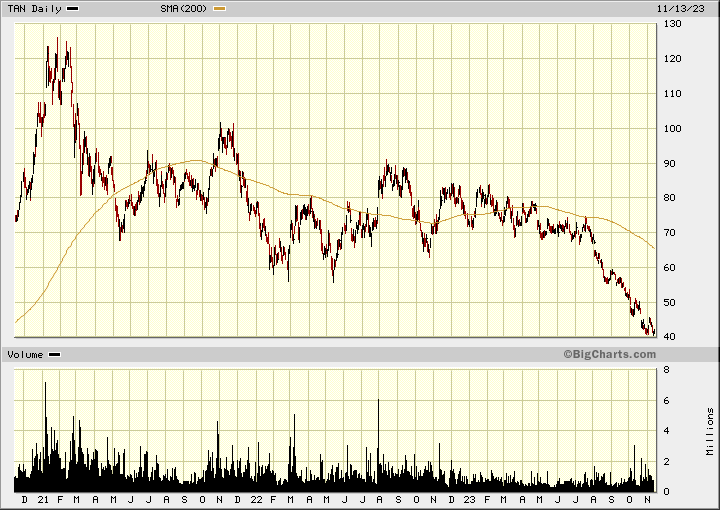Click the 22 year marker on time axis
This screenshot has height=510, width=720.
(256, 499)
